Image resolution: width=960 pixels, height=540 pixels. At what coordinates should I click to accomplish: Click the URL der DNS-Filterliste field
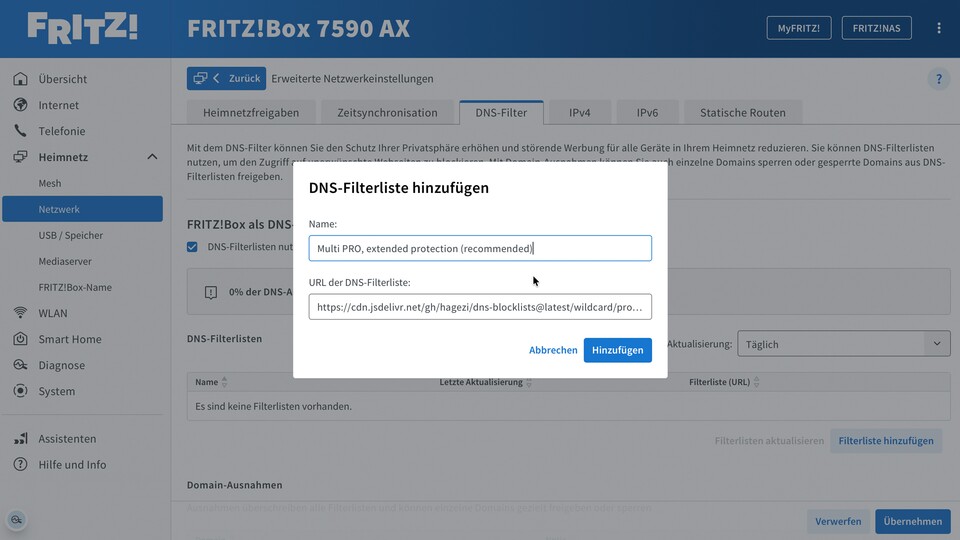480,307
